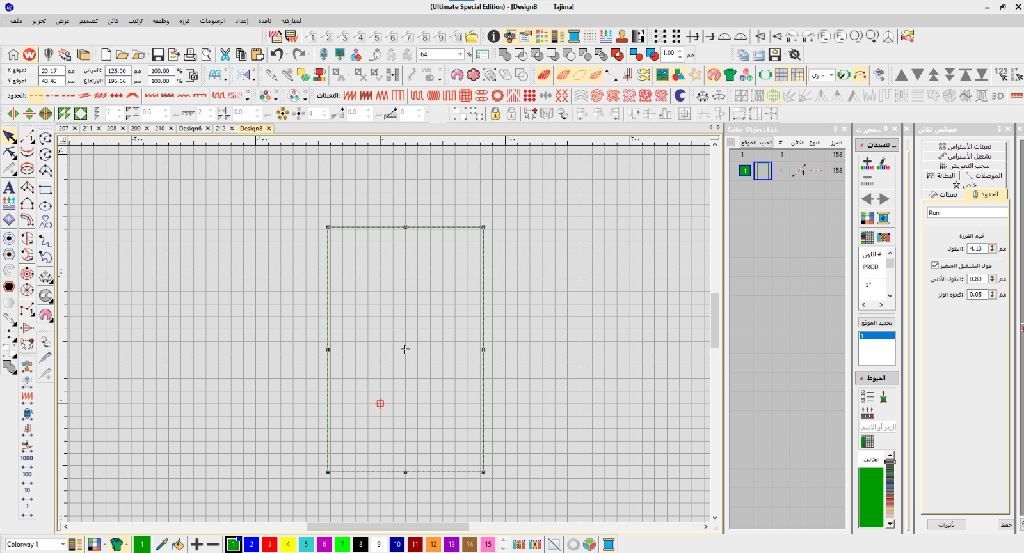Increase the run stitch length spinner
Screen dimensions: 1024x553
[x=992, y=246]
